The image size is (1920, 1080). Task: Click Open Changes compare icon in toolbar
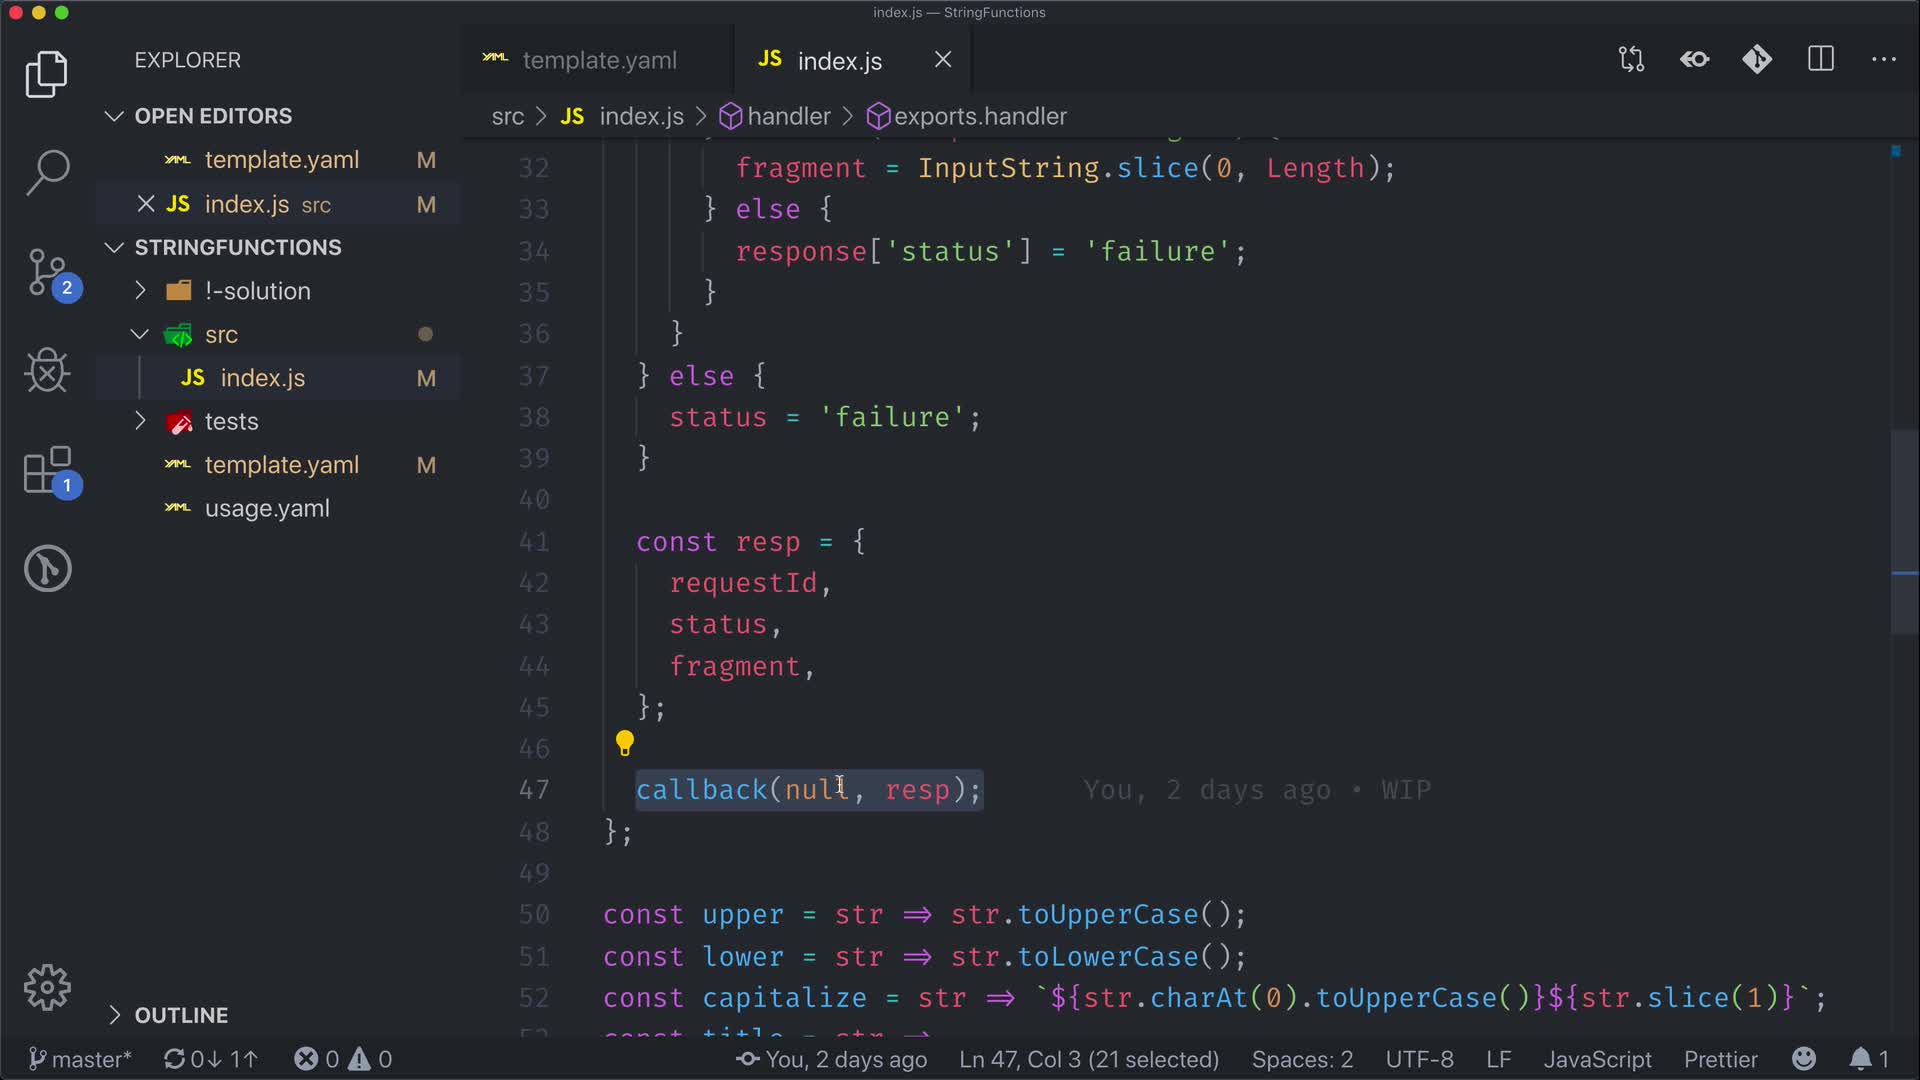click(1631, 60)
